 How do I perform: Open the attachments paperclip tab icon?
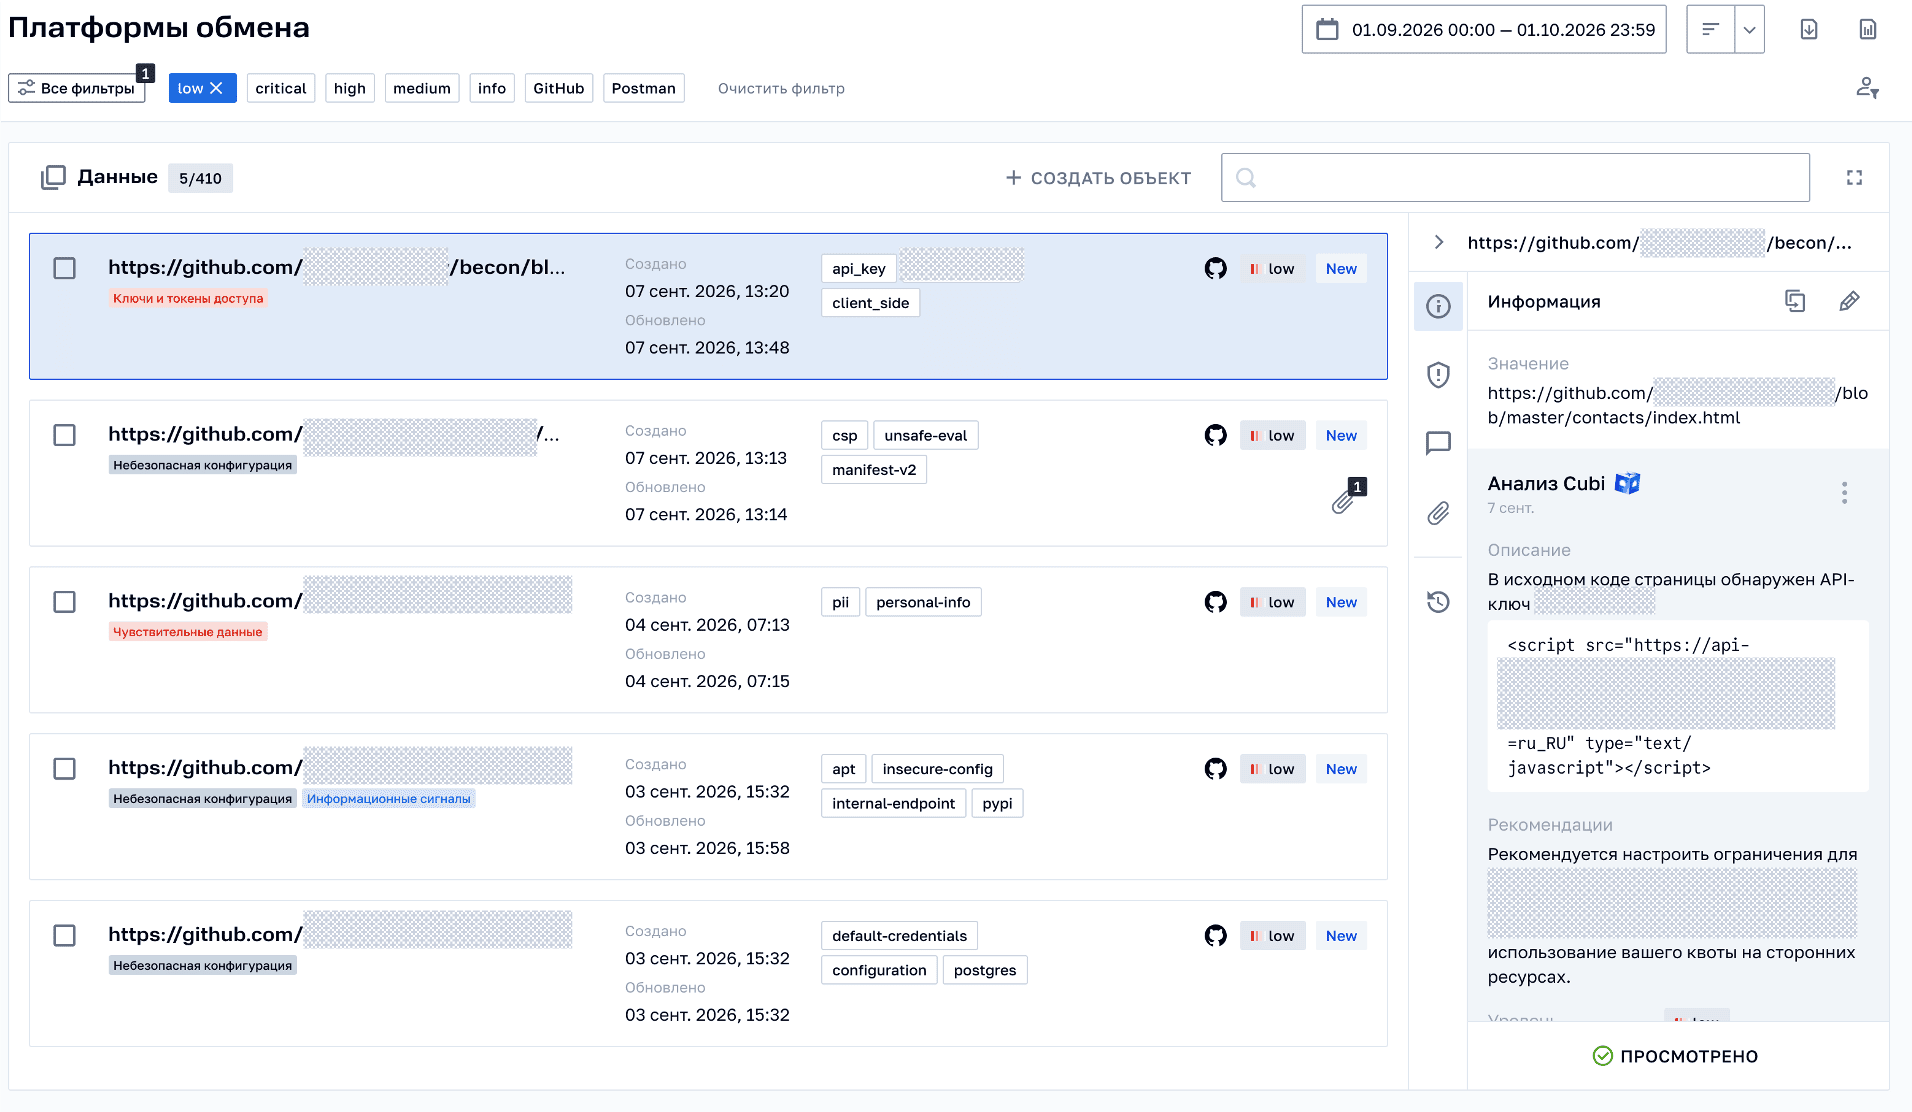tap(1438, 514)
